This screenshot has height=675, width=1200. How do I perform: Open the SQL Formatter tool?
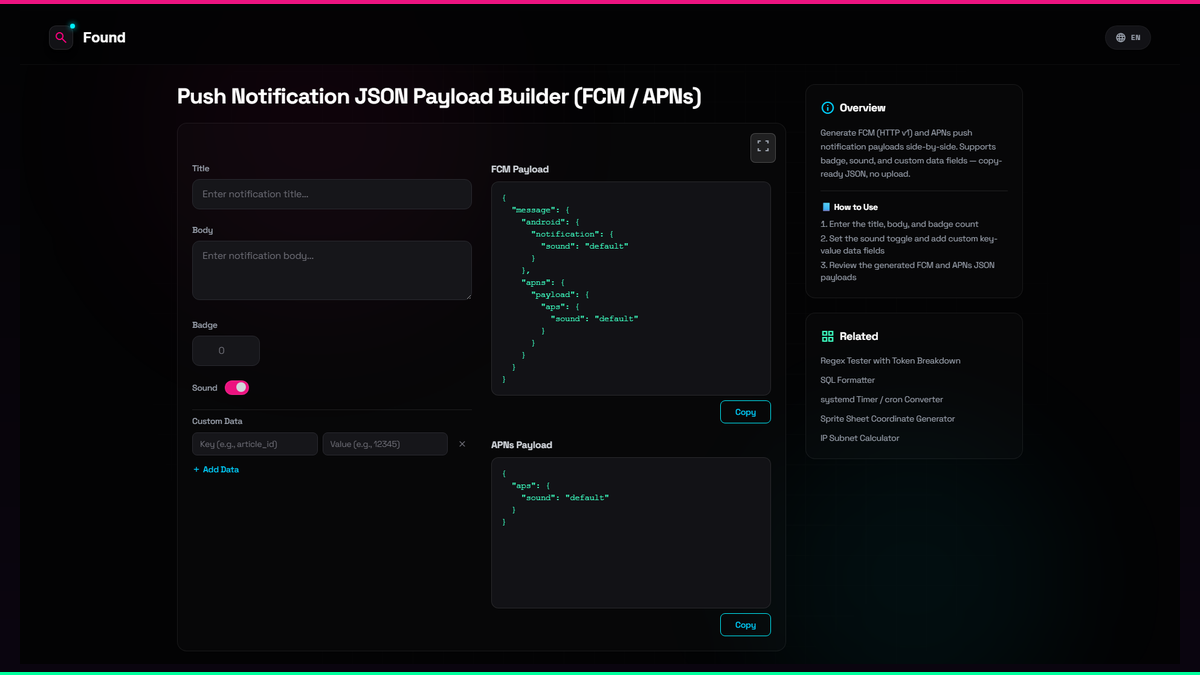click(x=848, y=380)
